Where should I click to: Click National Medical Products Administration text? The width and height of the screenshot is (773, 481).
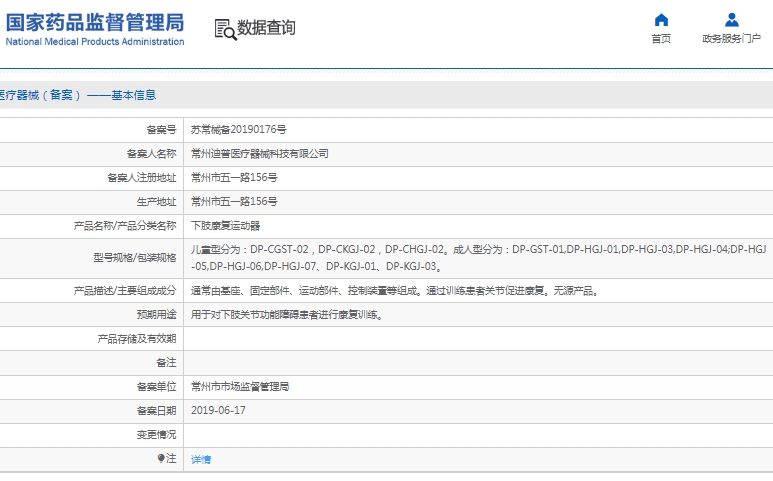tap(95, 42)
